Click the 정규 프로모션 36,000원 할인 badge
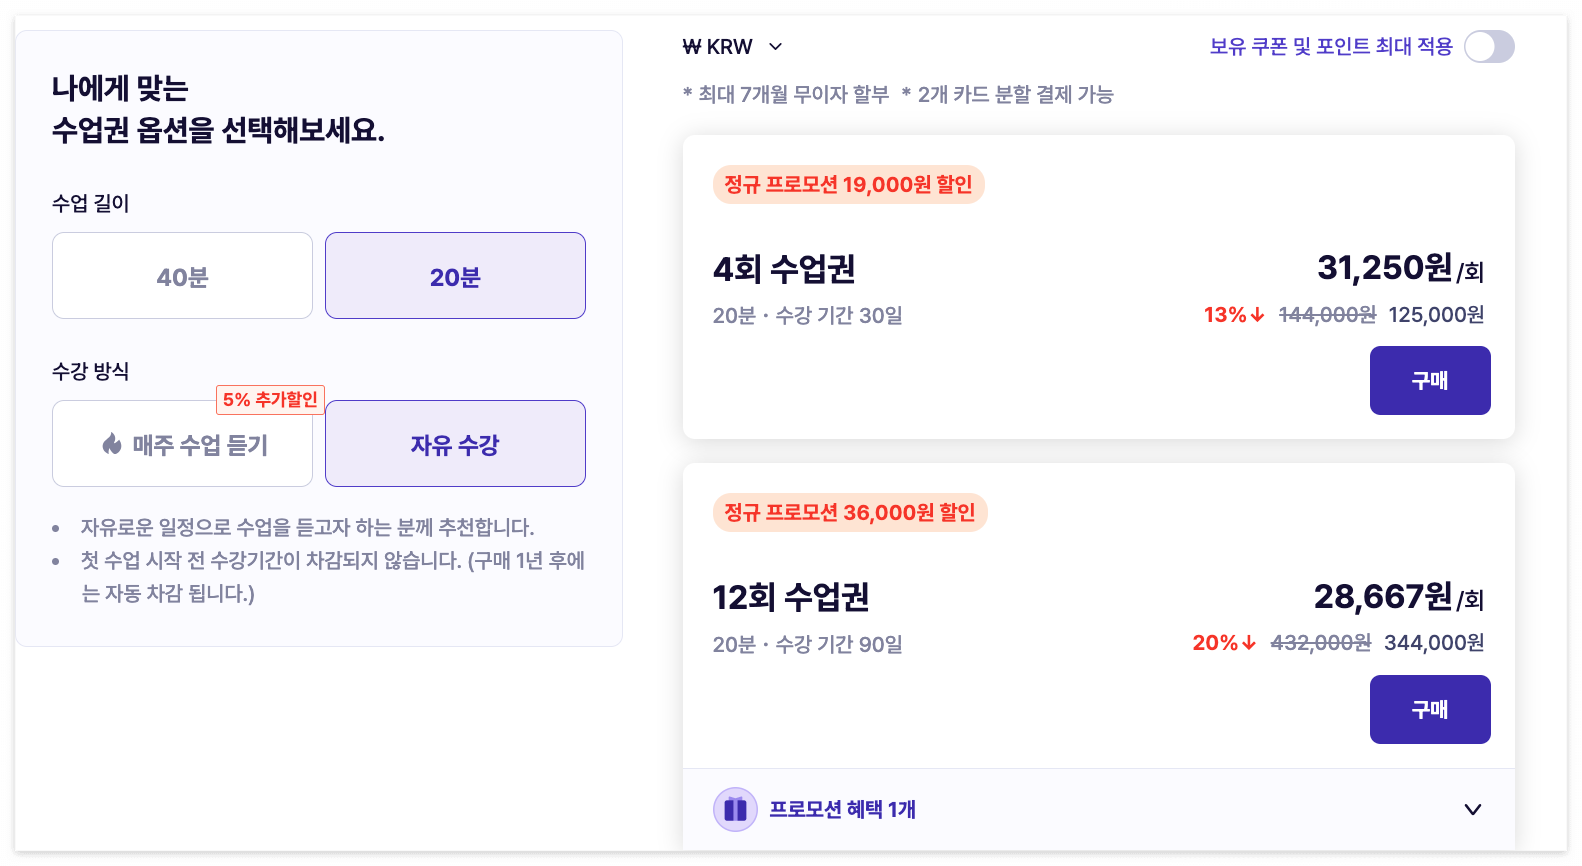Image resolution: width=1582 pixels, height=866 pixels. click(x=849, y=512)
